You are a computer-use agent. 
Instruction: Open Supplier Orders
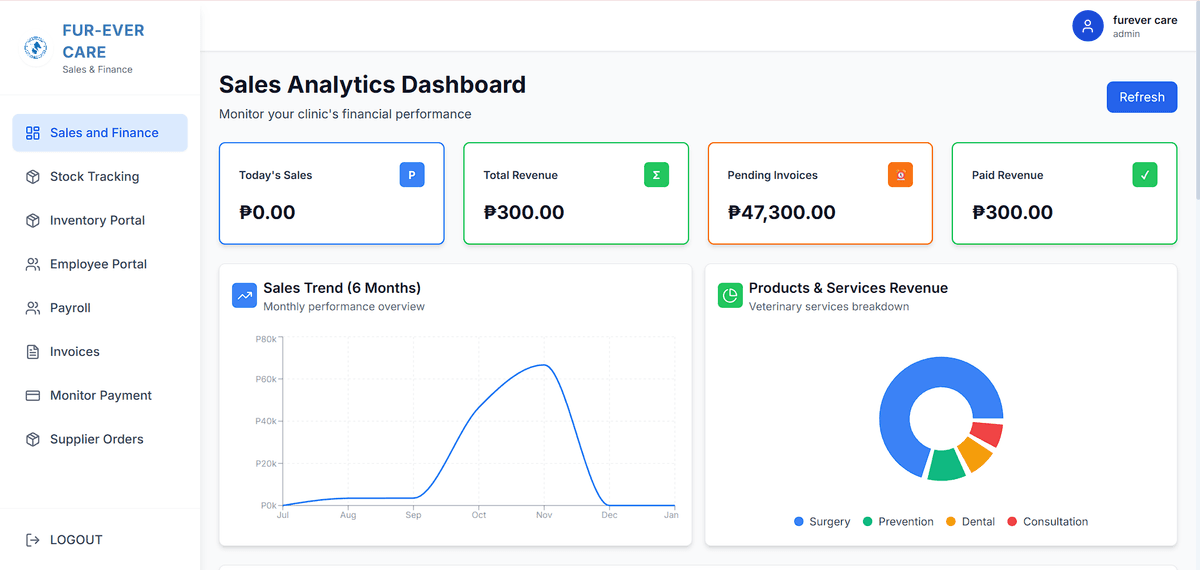(x=97, y=440)
